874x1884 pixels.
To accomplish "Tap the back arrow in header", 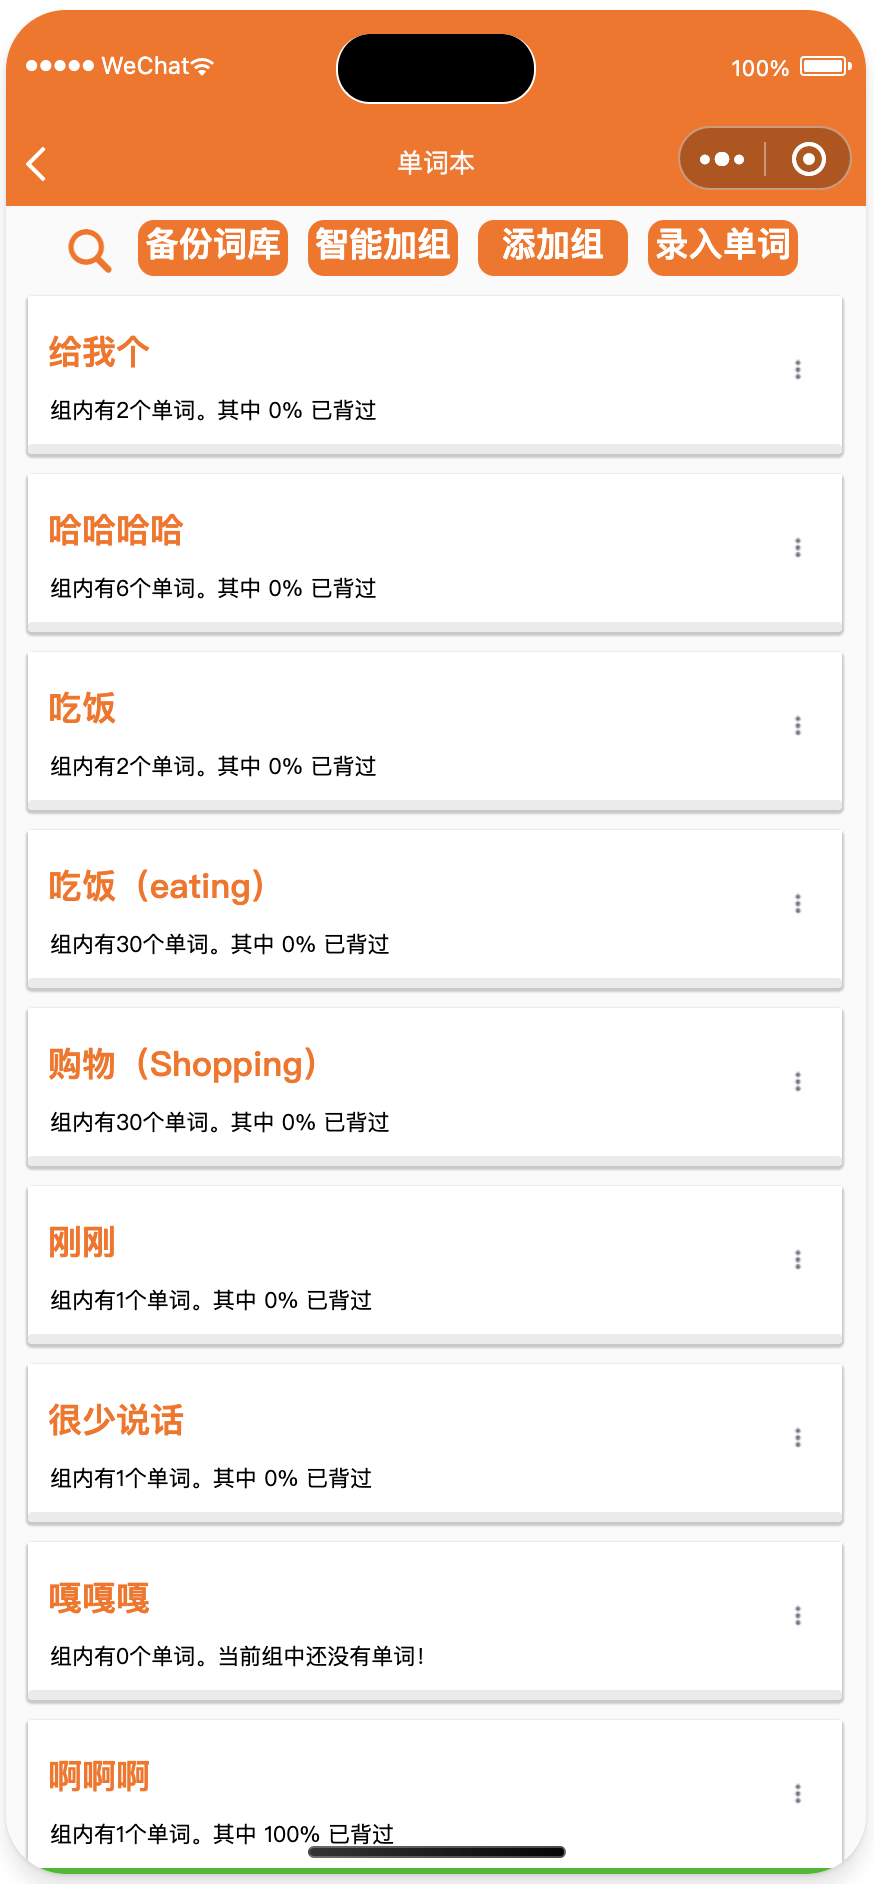I will (37, 163).
